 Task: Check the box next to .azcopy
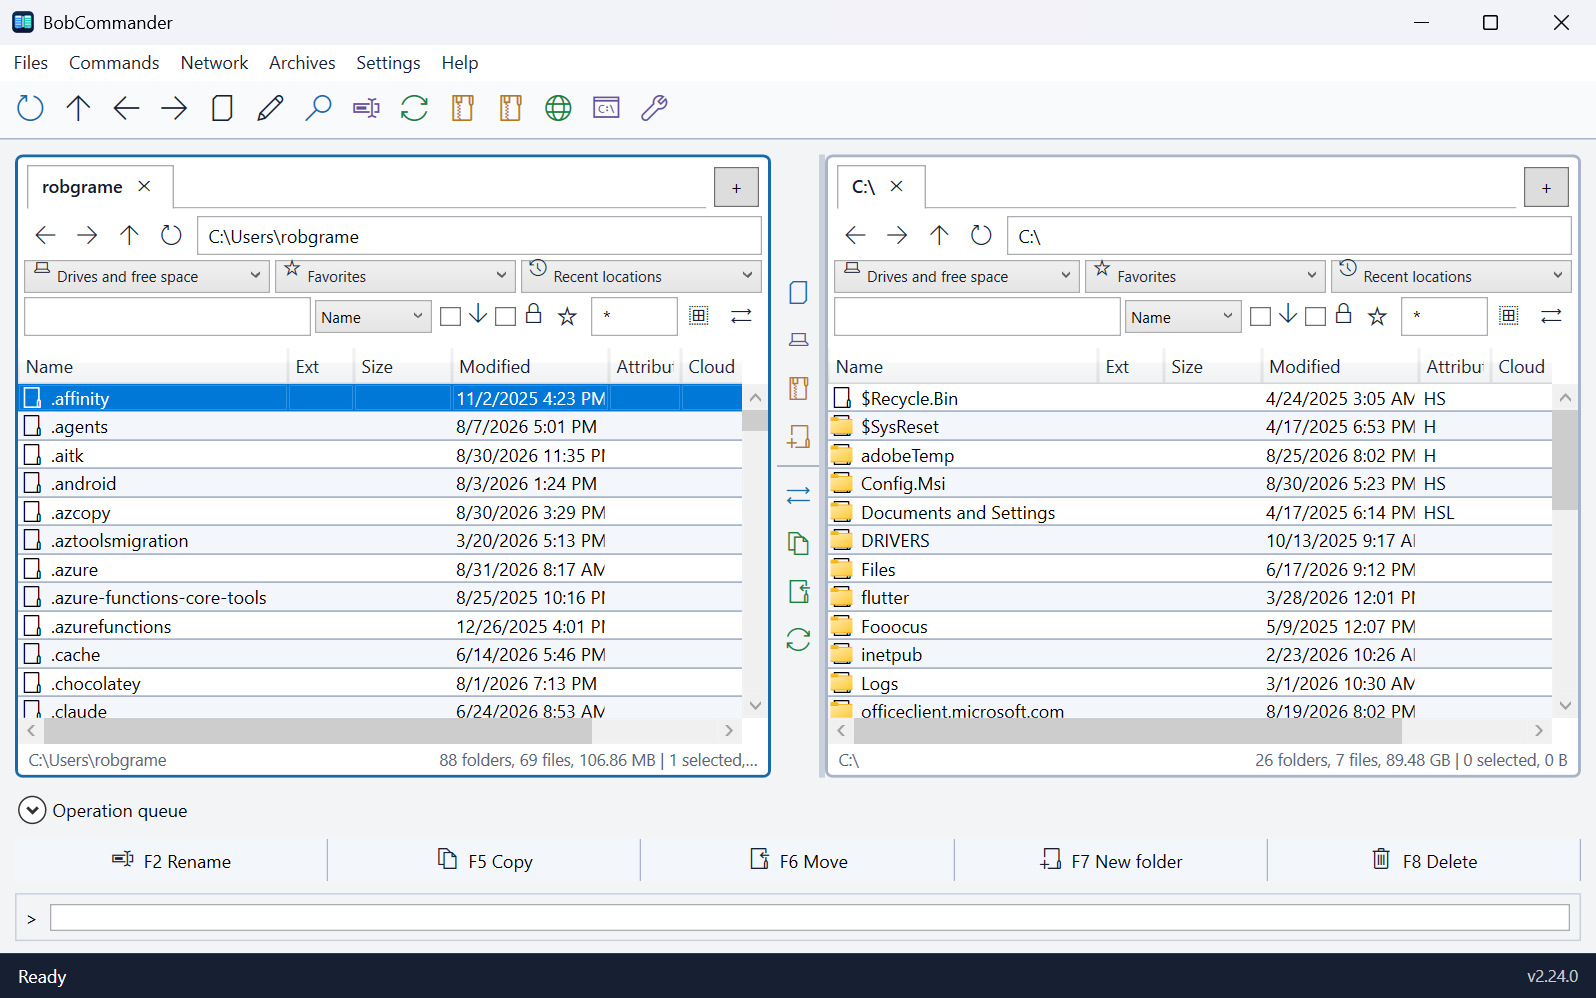pyautogui.click(x=32, y=513)
